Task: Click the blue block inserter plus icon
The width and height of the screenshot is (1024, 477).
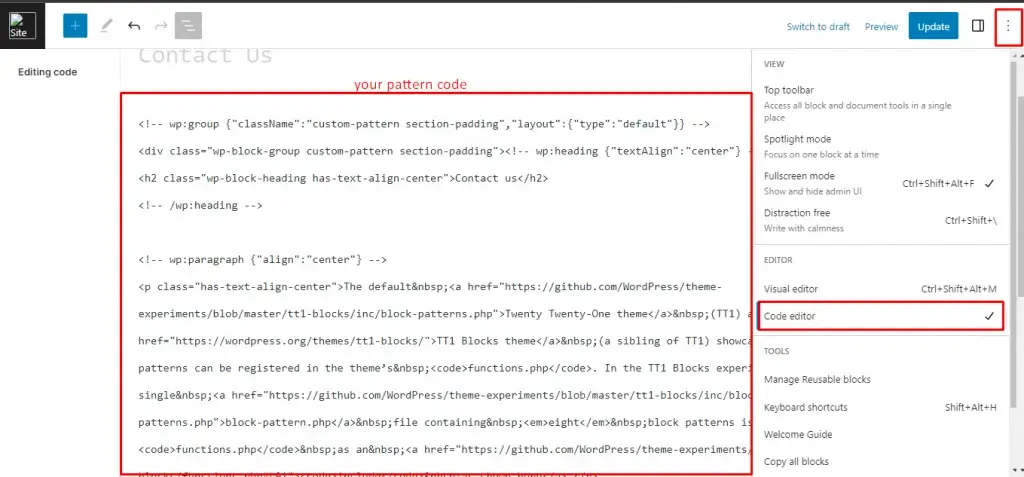Action: tap(75, 25)
